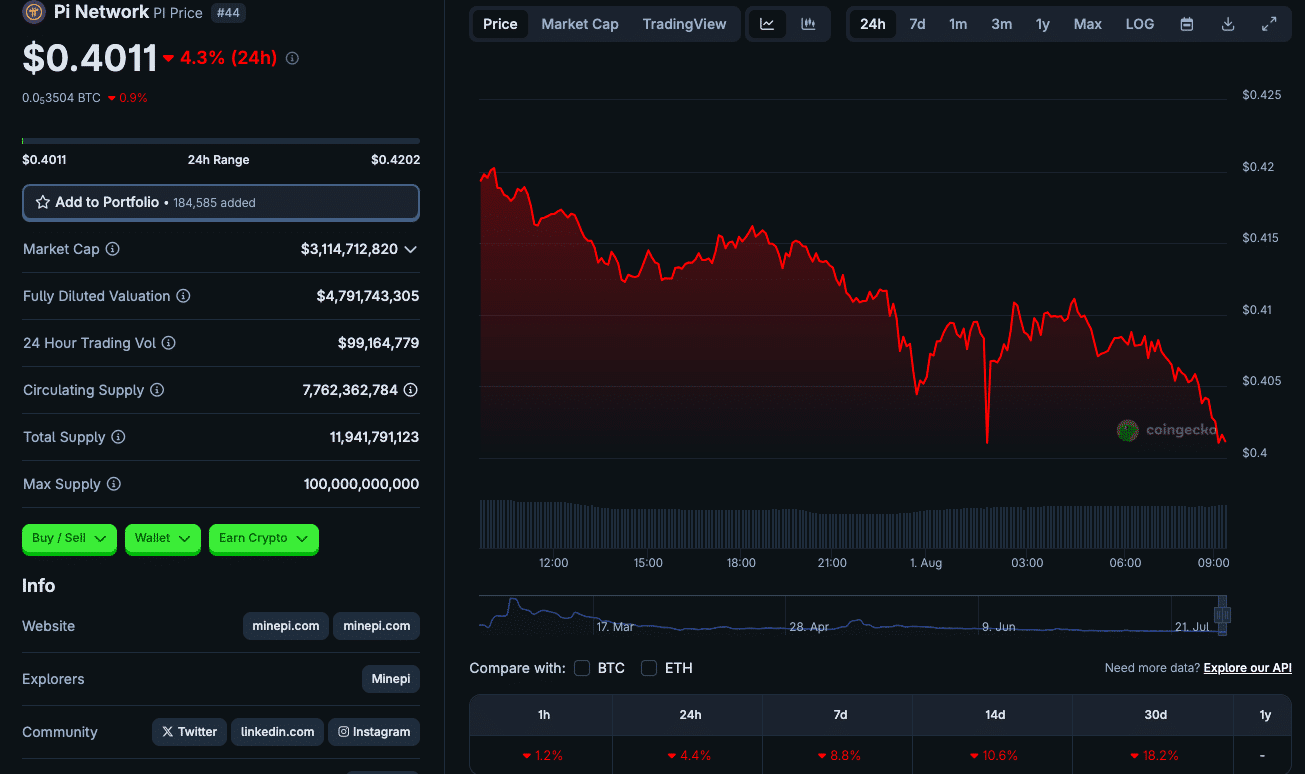The width and height of the screenshot is (1305, 774).
Task: Open Buy / Sell dropdown
Action: pos(69,538)
